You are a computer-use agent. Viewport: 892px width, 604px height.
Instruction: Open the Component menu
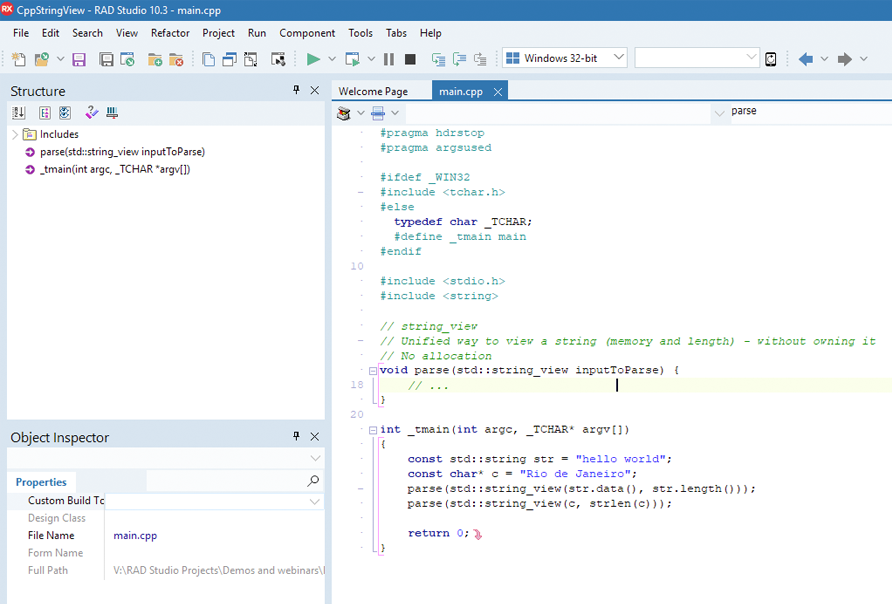[x=307, y=33]
